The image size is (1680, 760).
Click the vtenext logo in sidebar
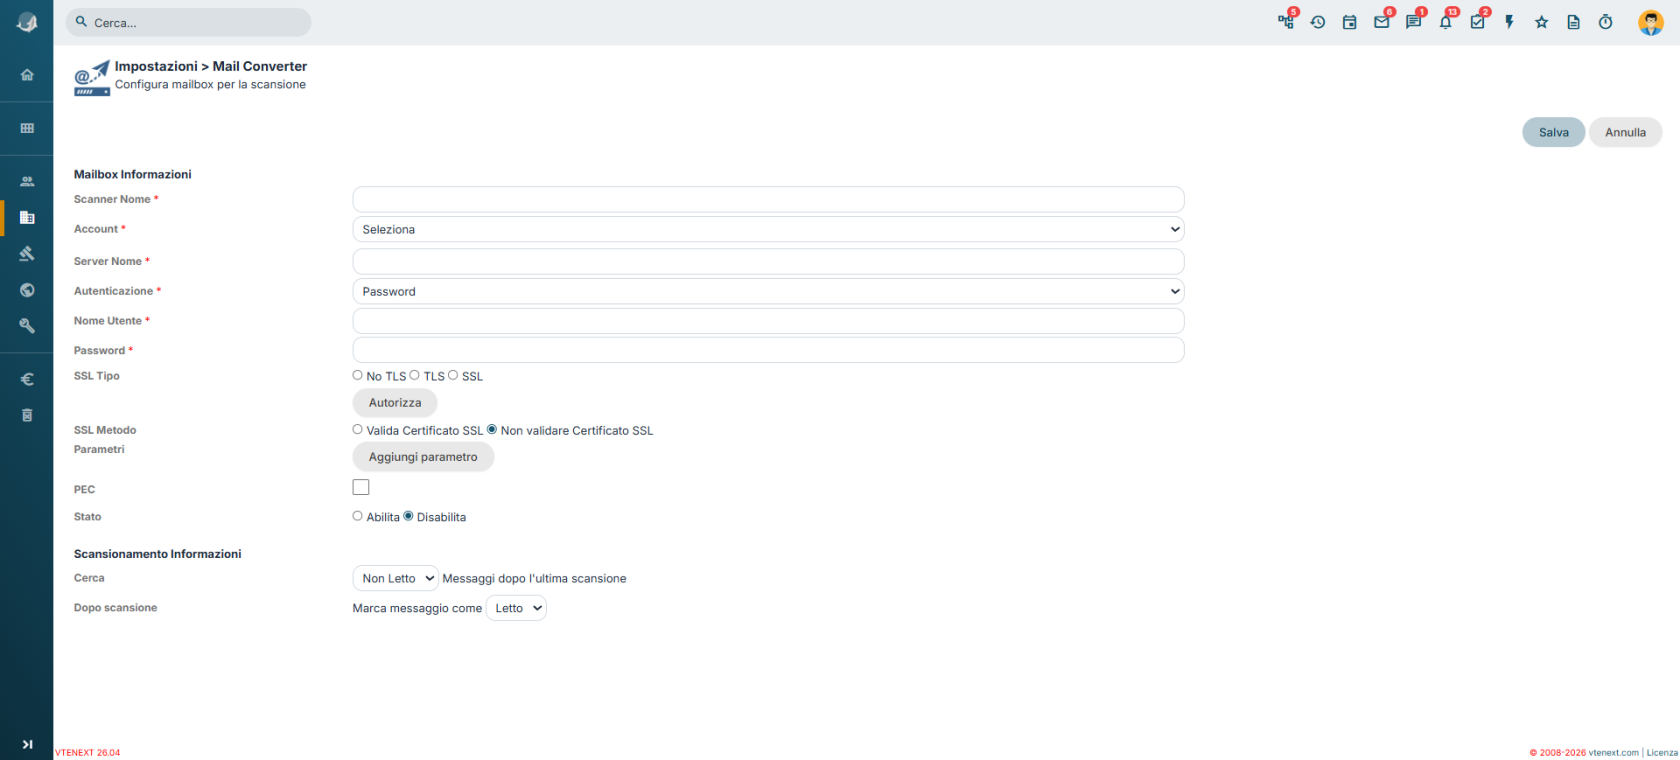[x=27, y=22]
